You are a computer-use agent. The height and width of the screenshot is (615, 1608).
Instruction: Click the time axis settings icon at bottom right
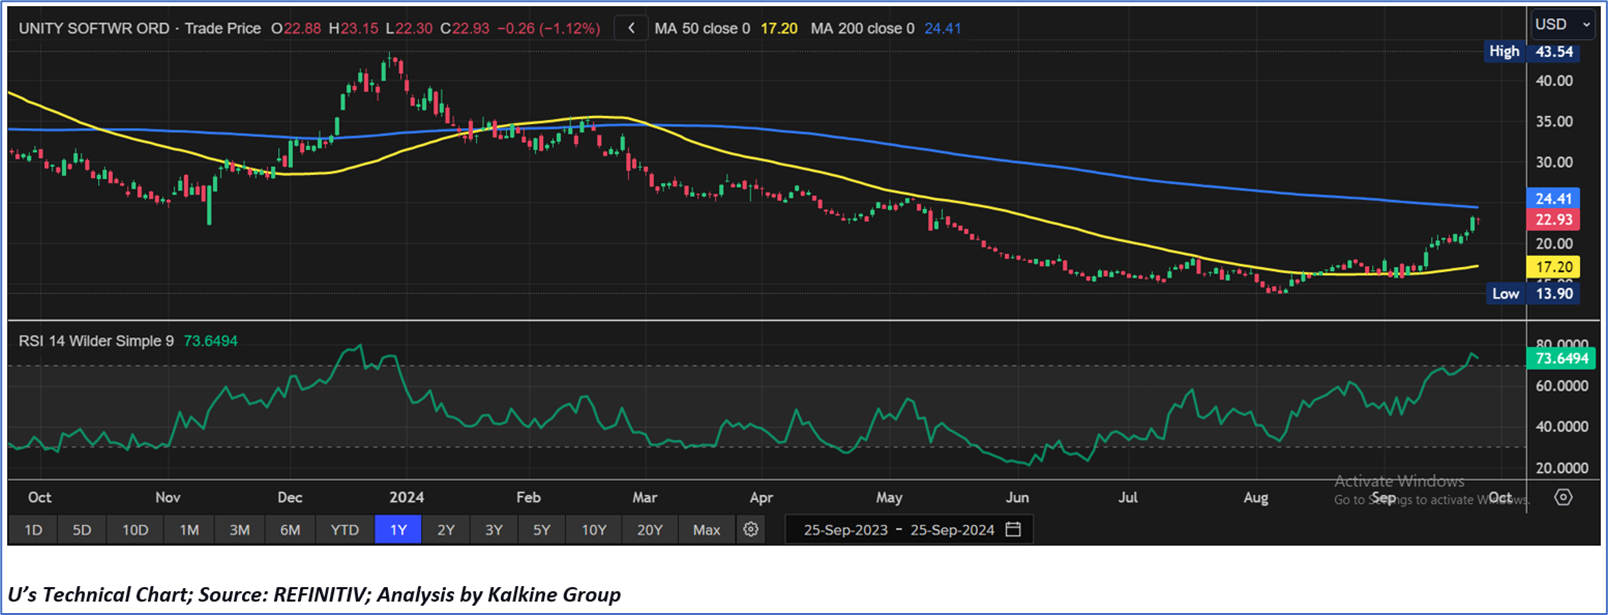coord(1563,497)
